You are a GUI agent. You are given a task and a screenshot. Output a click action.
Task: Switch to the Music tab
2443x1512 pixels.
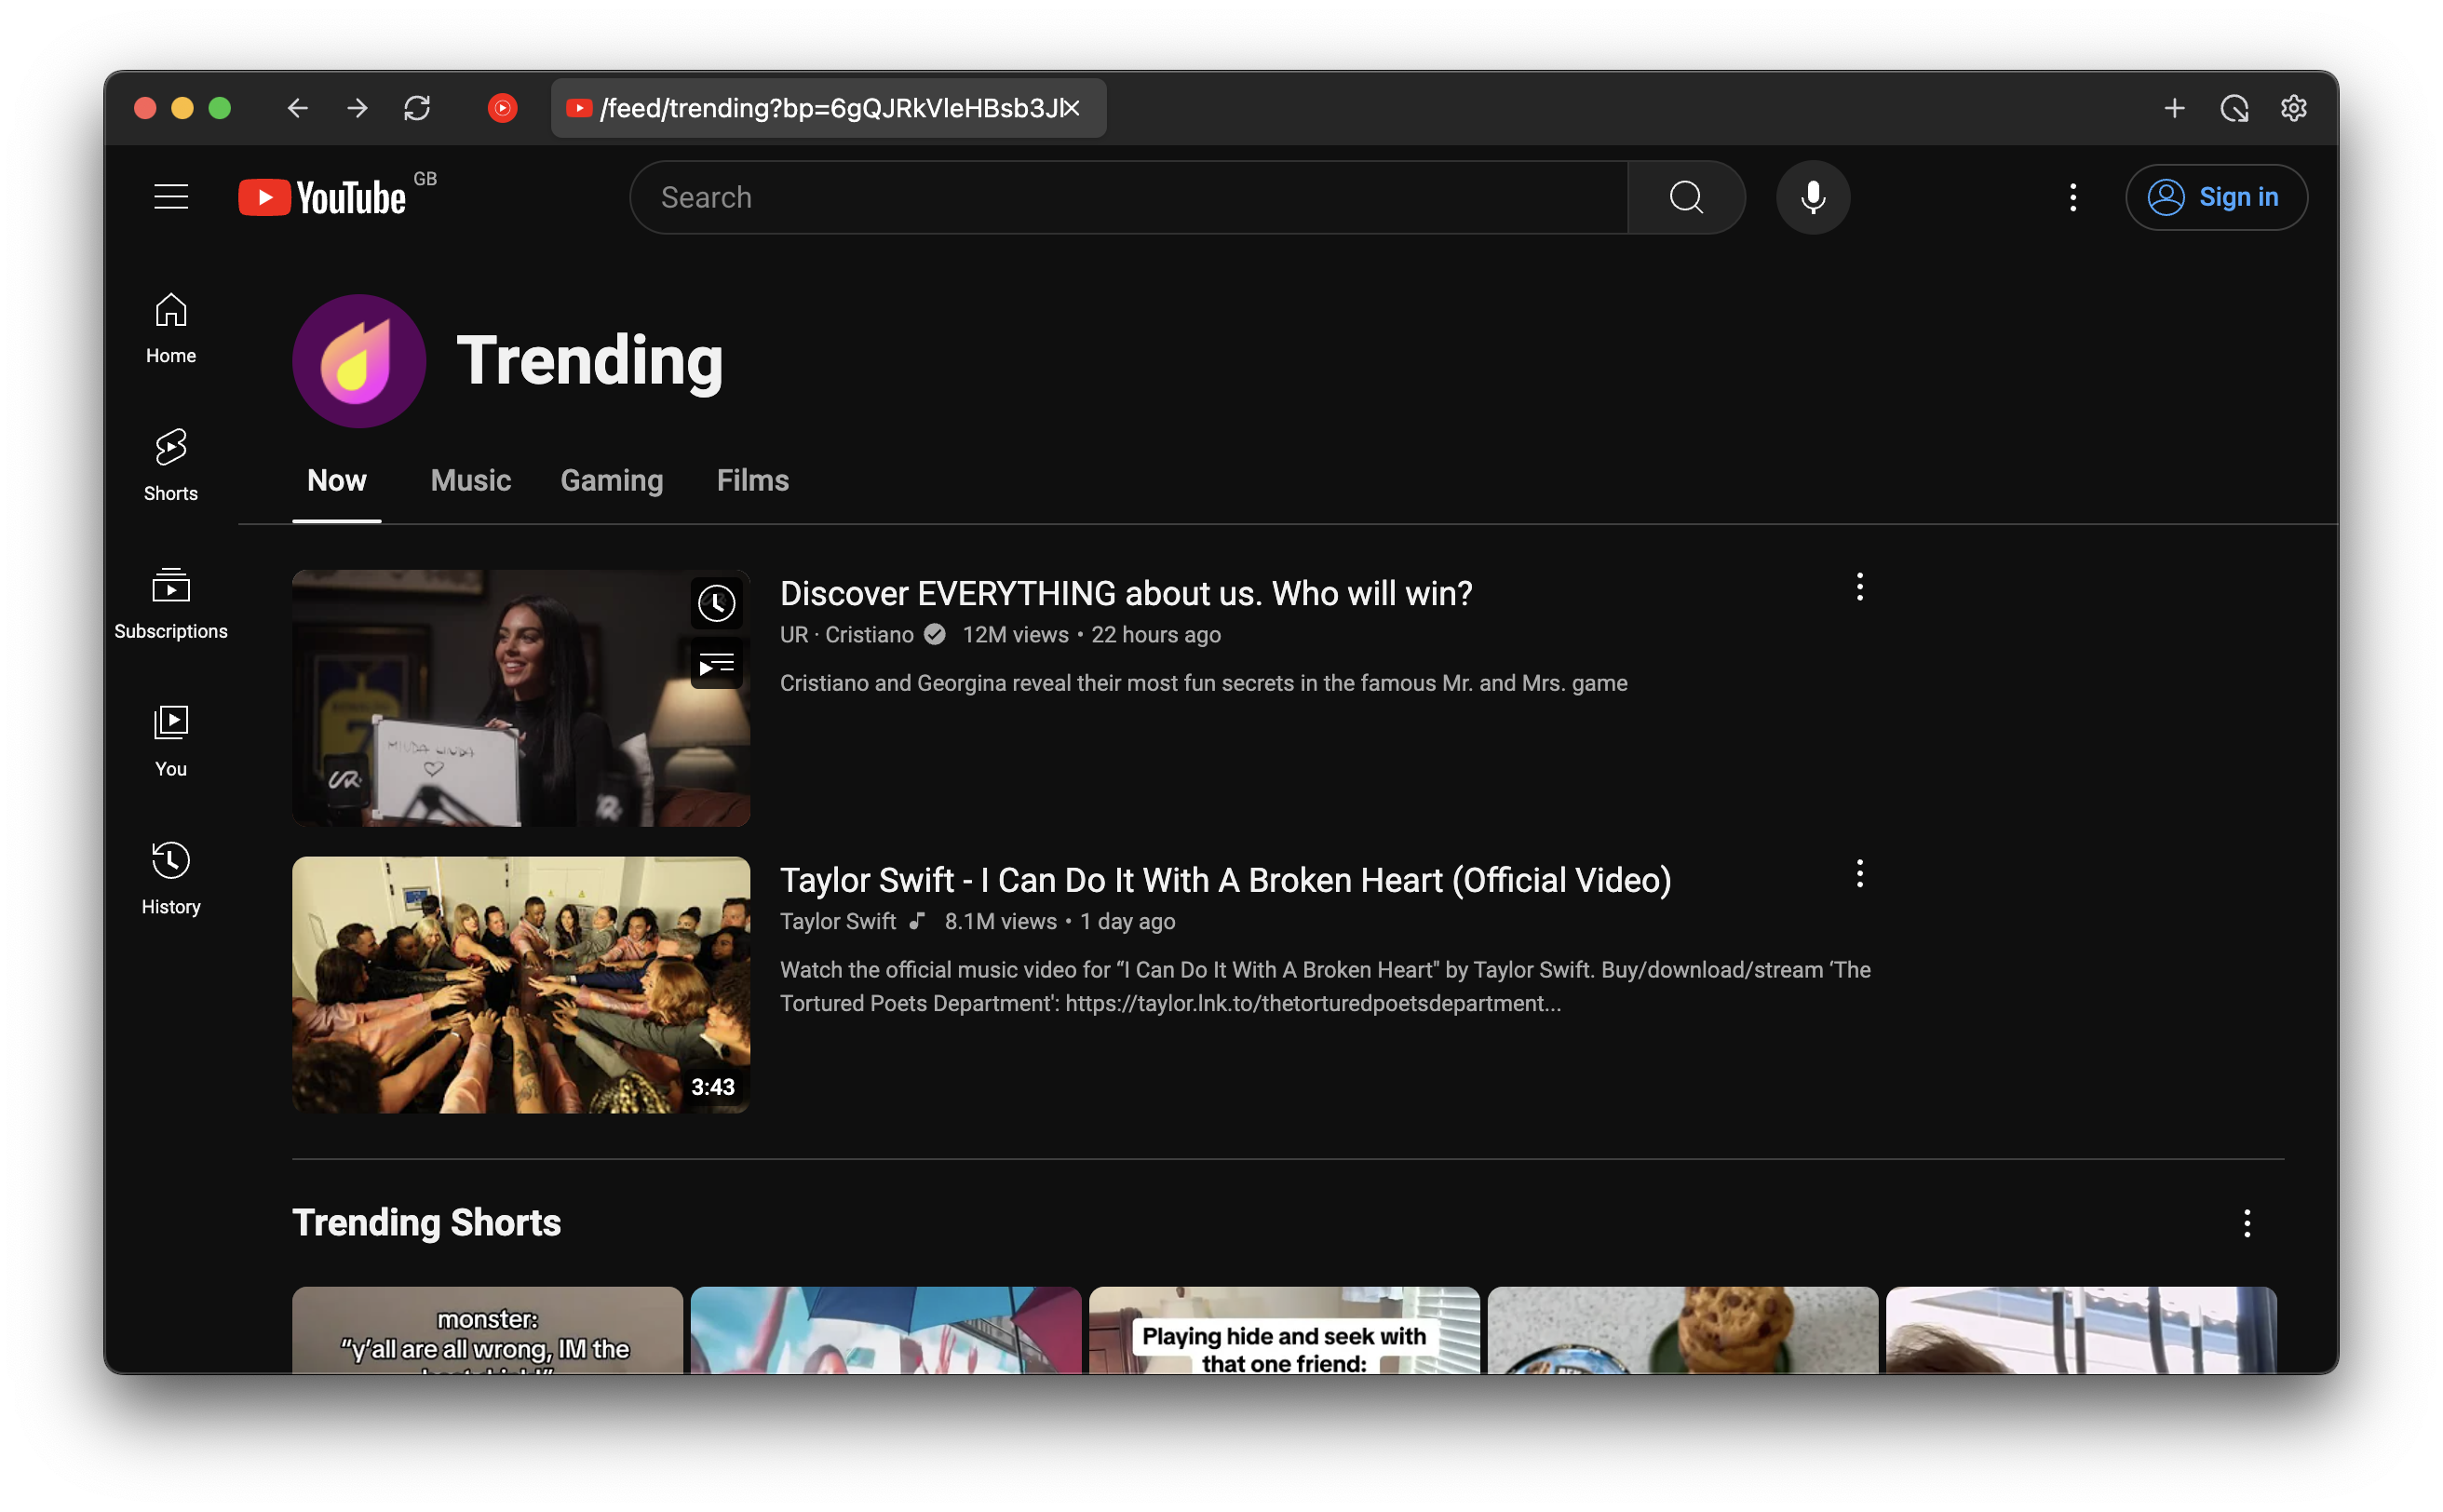470,481
